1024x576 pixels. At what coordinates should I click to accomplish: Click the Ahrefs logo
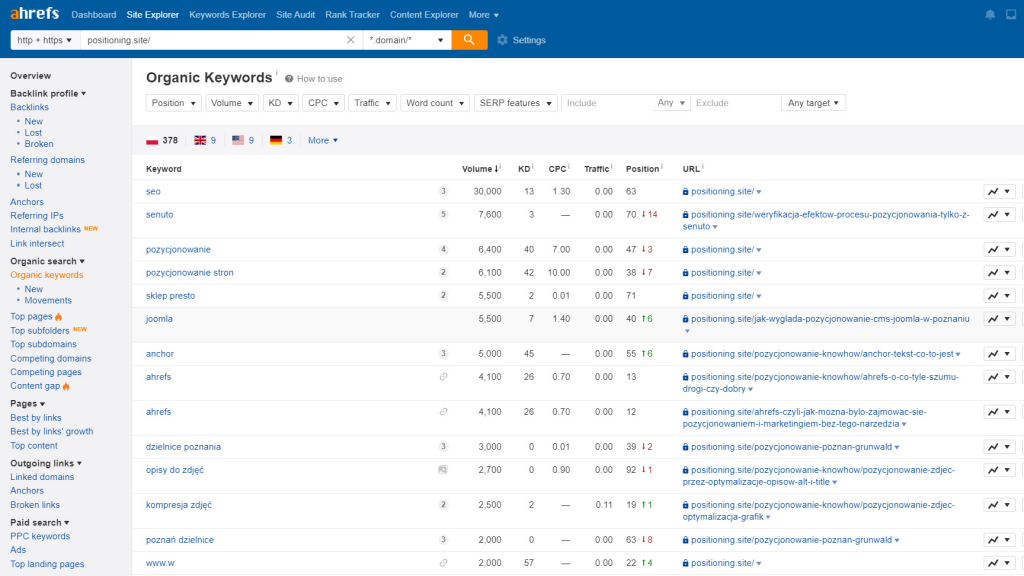coord(34,14)
